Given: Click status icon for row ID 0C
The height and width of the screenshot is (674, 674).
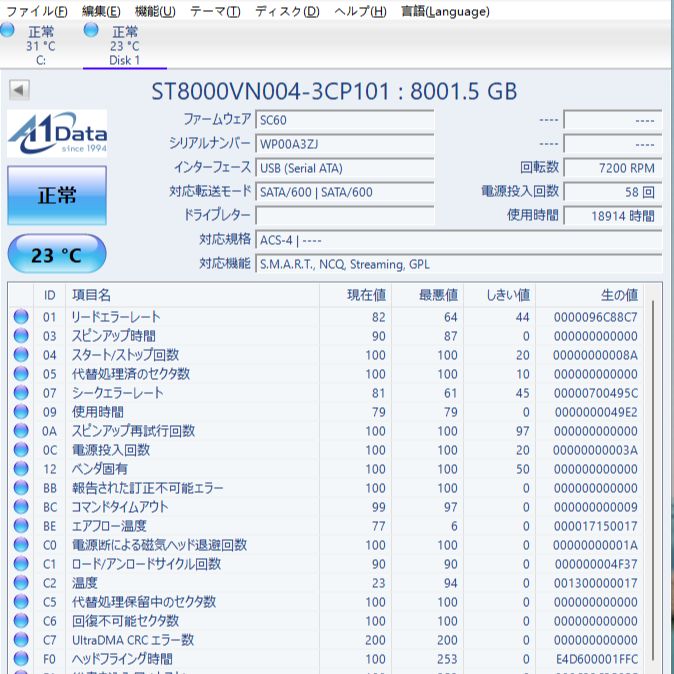Looking at the screenshot, I should click(21, 450).
